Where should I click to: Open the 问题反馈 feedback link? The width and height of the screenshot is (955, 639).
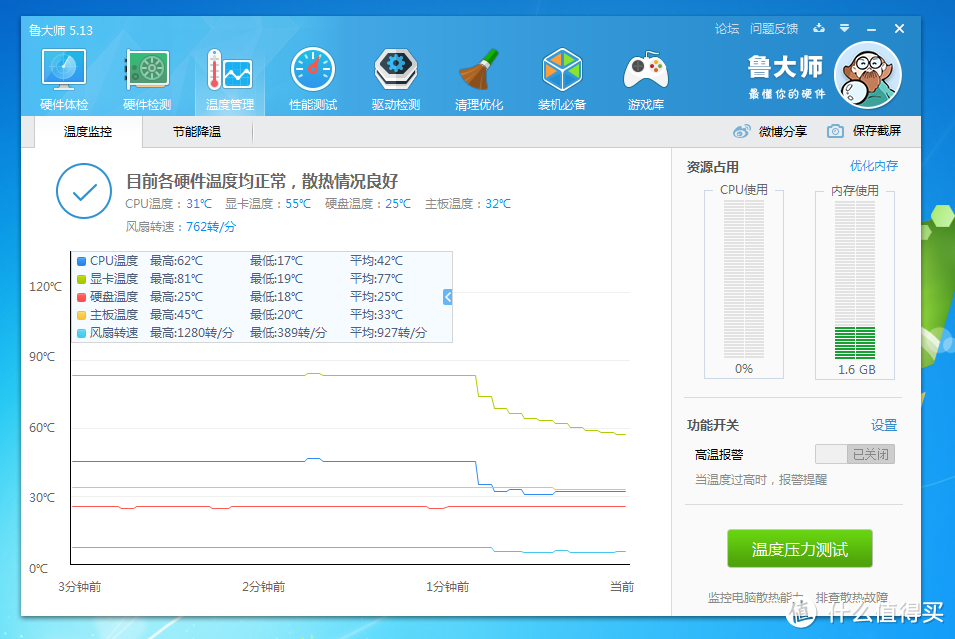tap(774, 29)
